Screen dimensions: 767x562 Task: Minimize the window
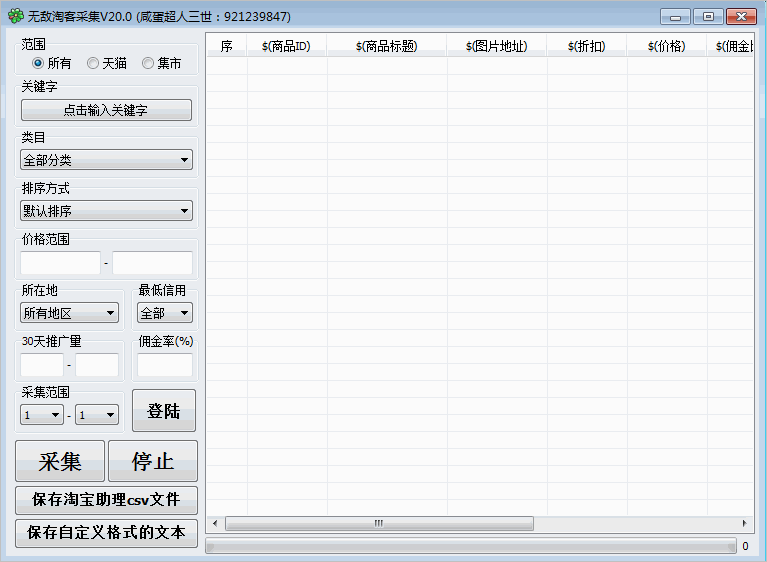tap(675, 17)
